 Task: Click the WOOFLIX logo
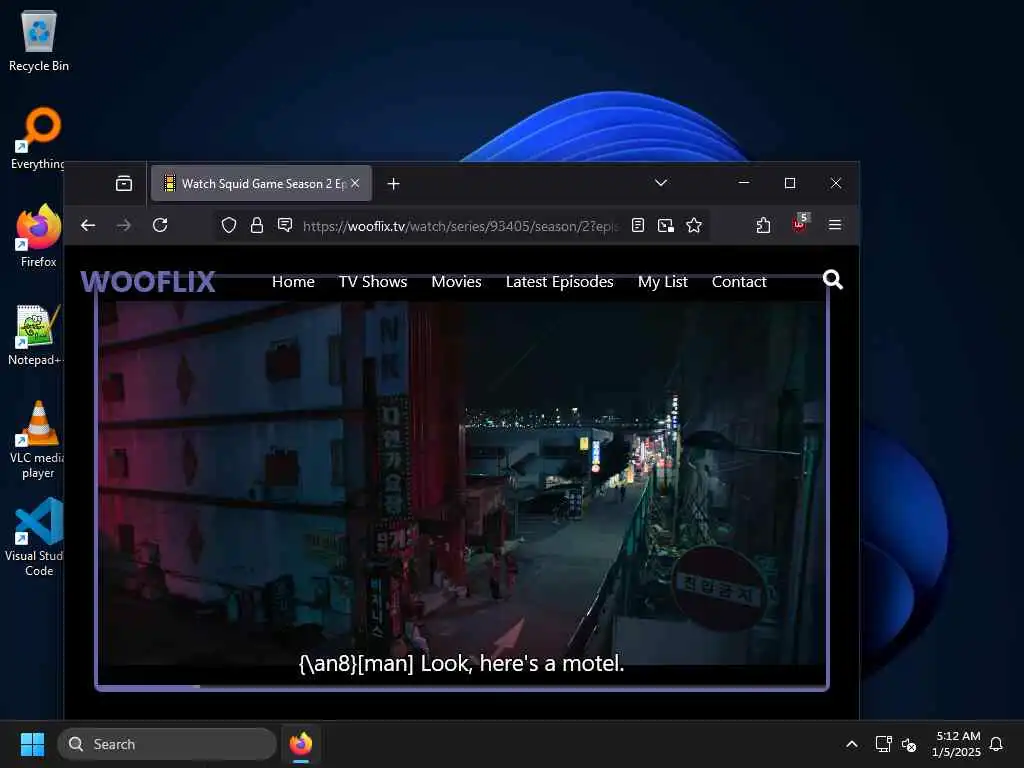[x=148, y=281]
